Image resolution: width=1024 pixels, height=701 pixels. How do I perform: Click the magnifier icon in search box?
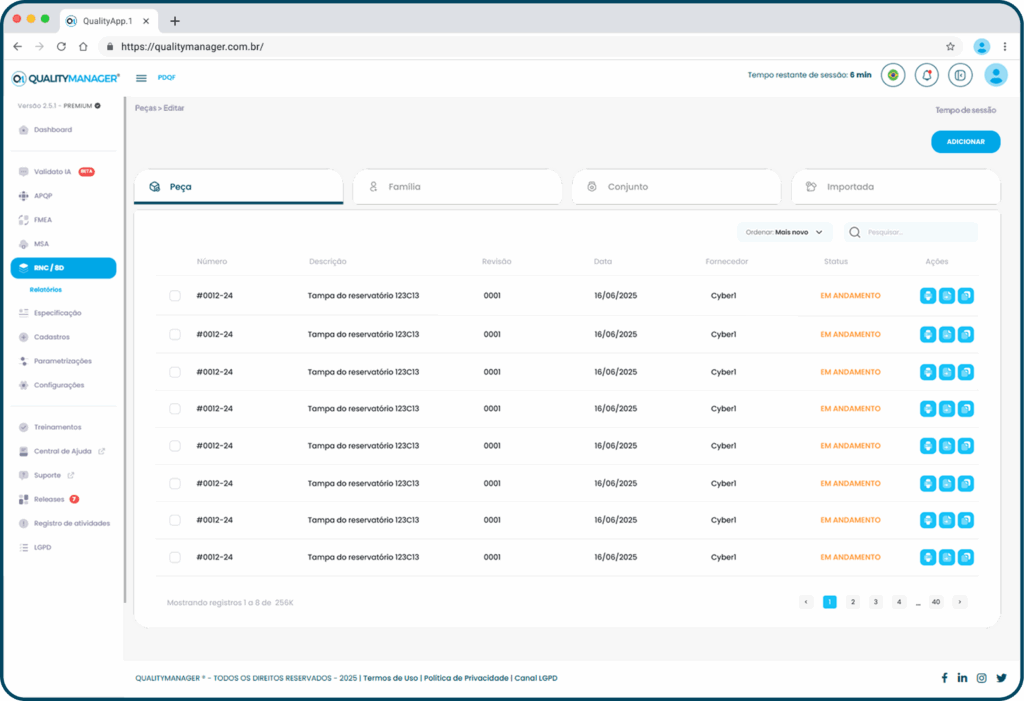[855, 232]
